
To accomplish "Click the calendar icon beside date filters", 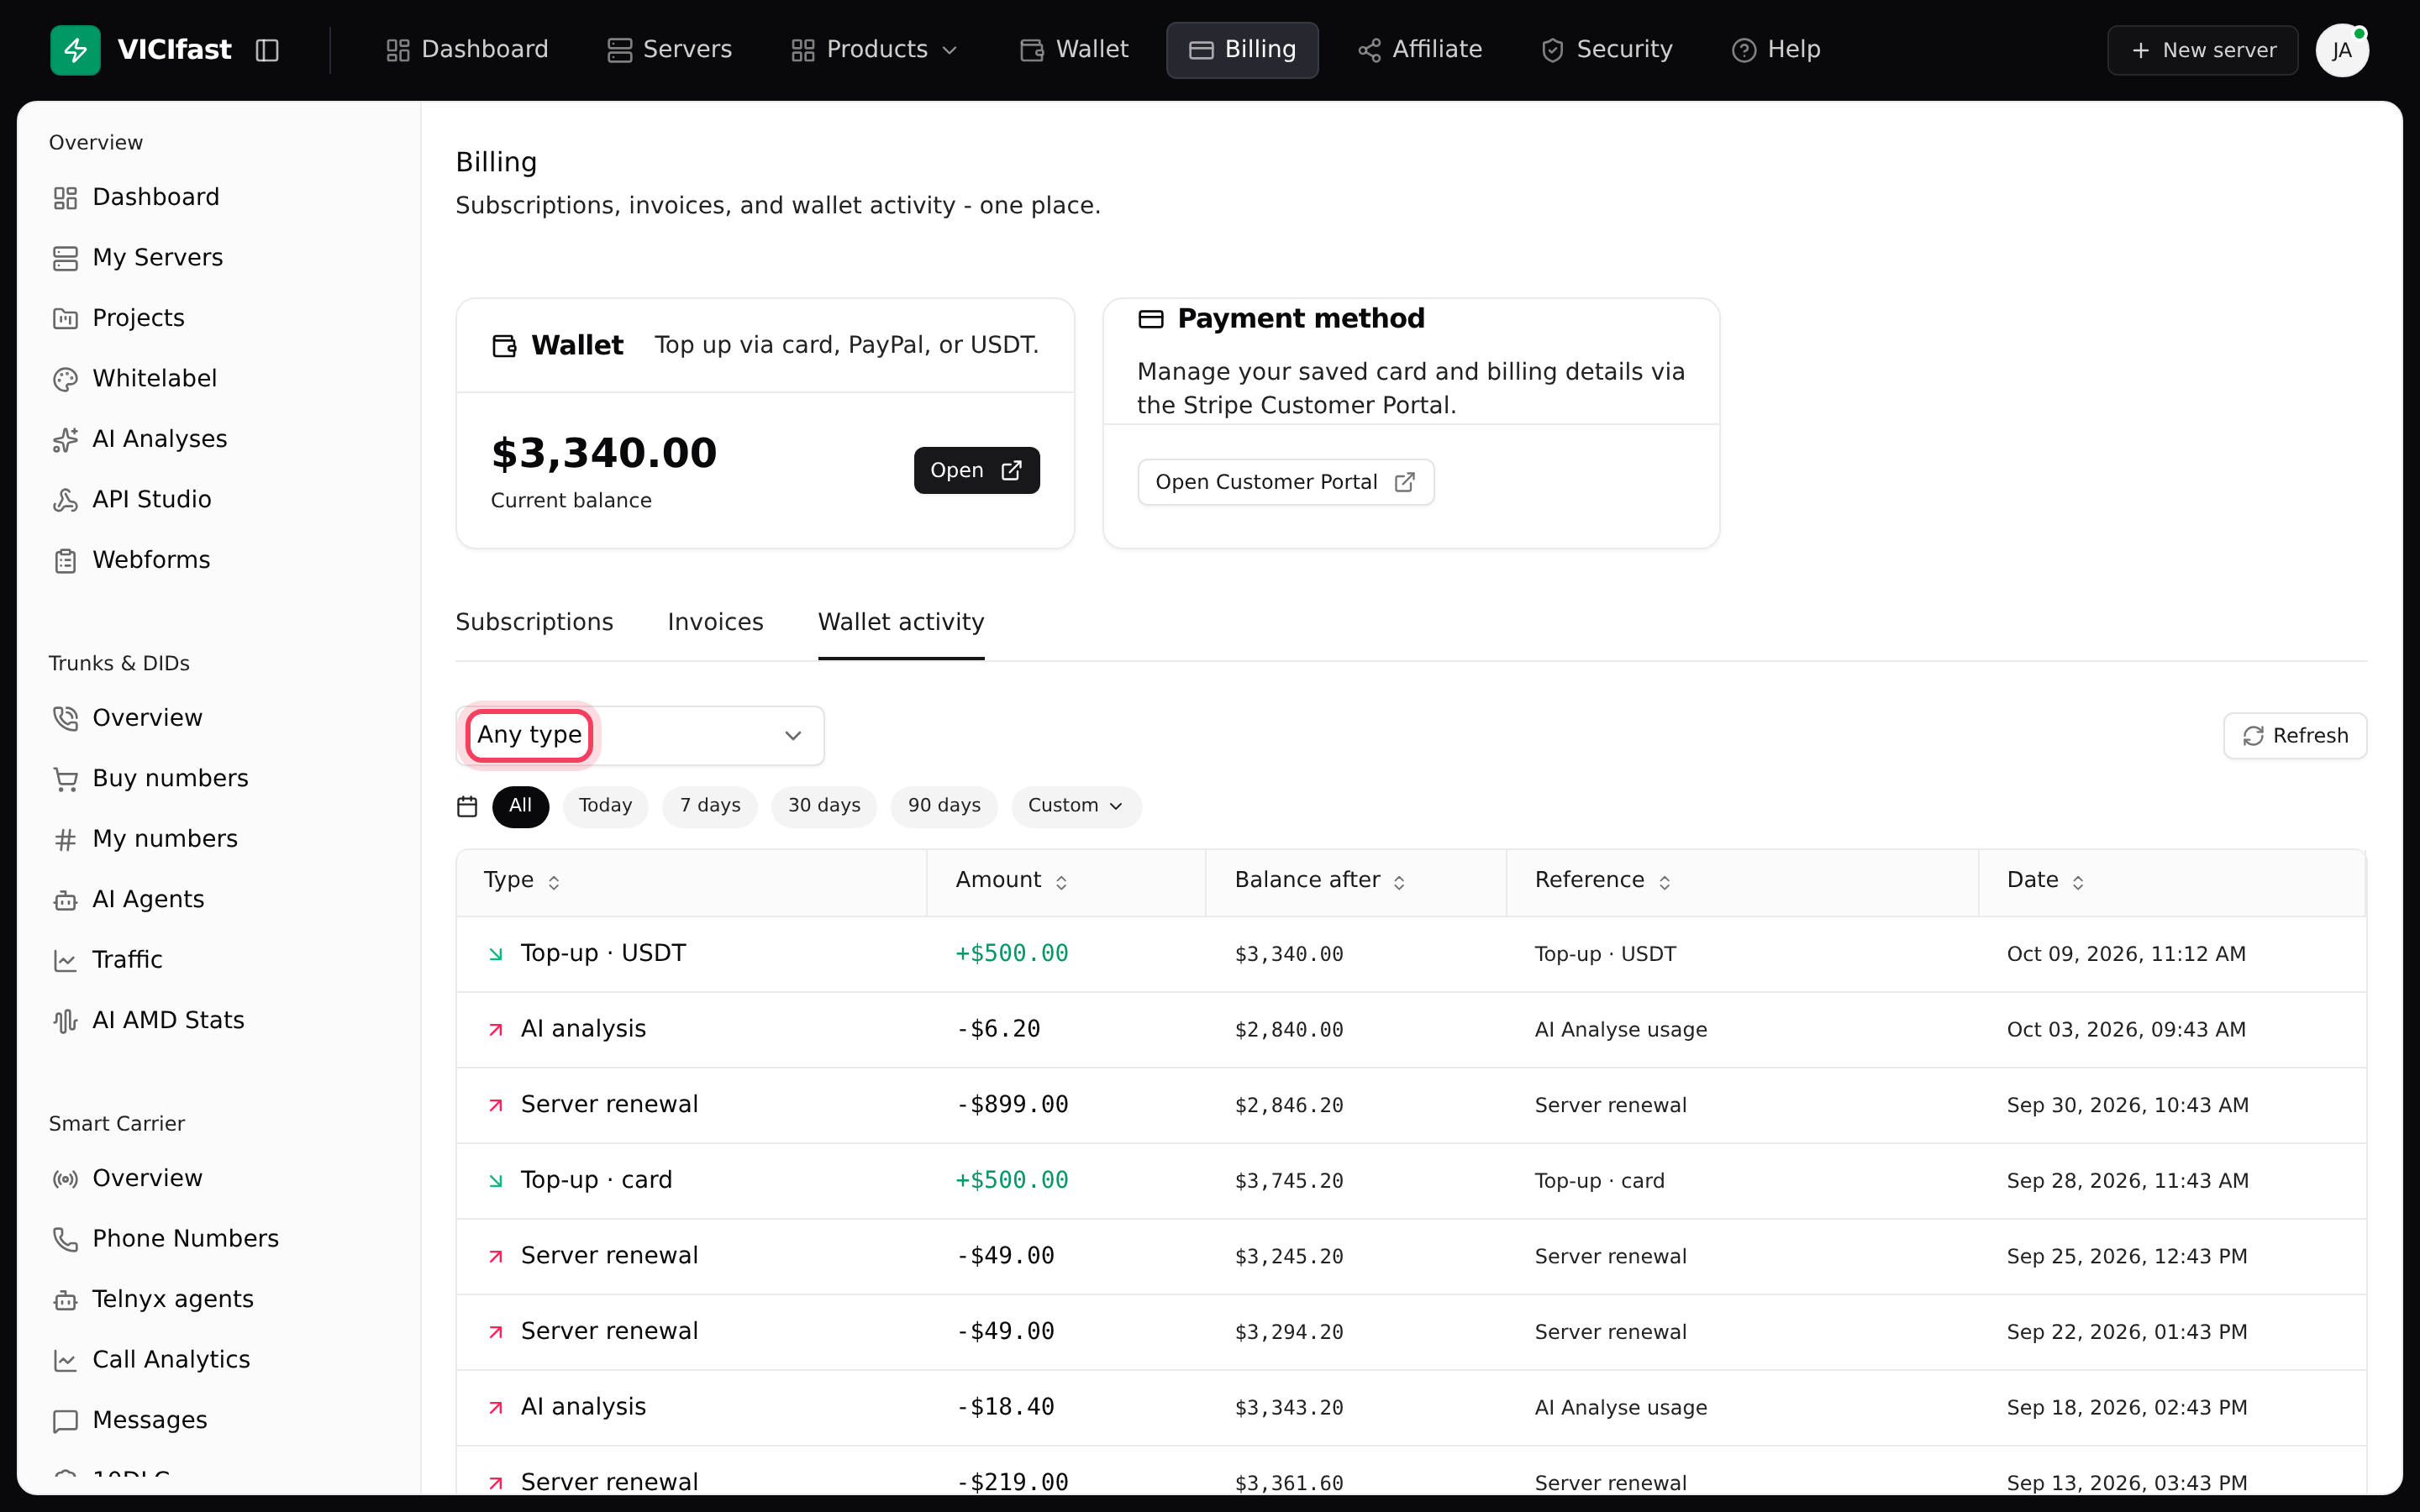I will (x=467, y=806).
